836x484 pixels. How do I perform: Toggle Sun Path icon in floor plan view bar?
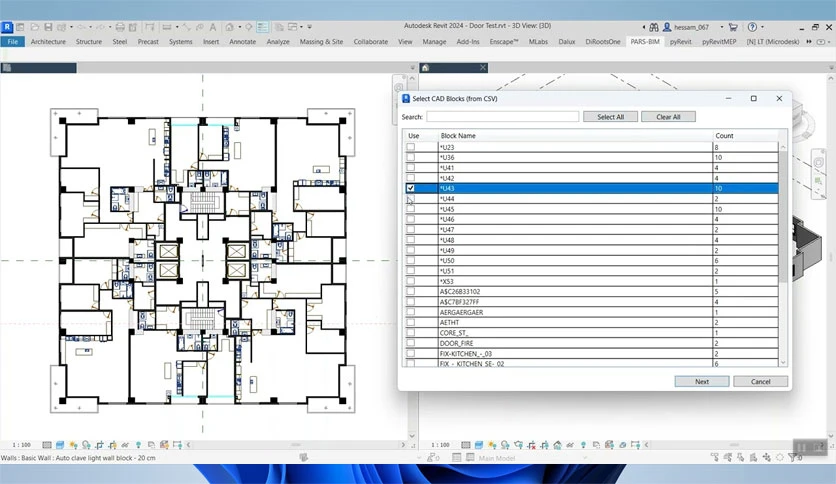[73, 445]
